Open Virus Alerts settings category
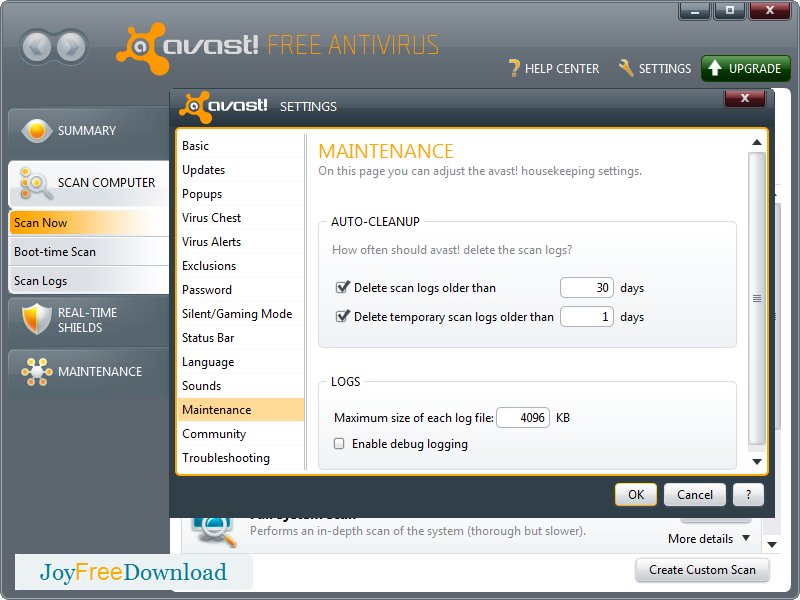800x600 pixels. pos(240,242)
